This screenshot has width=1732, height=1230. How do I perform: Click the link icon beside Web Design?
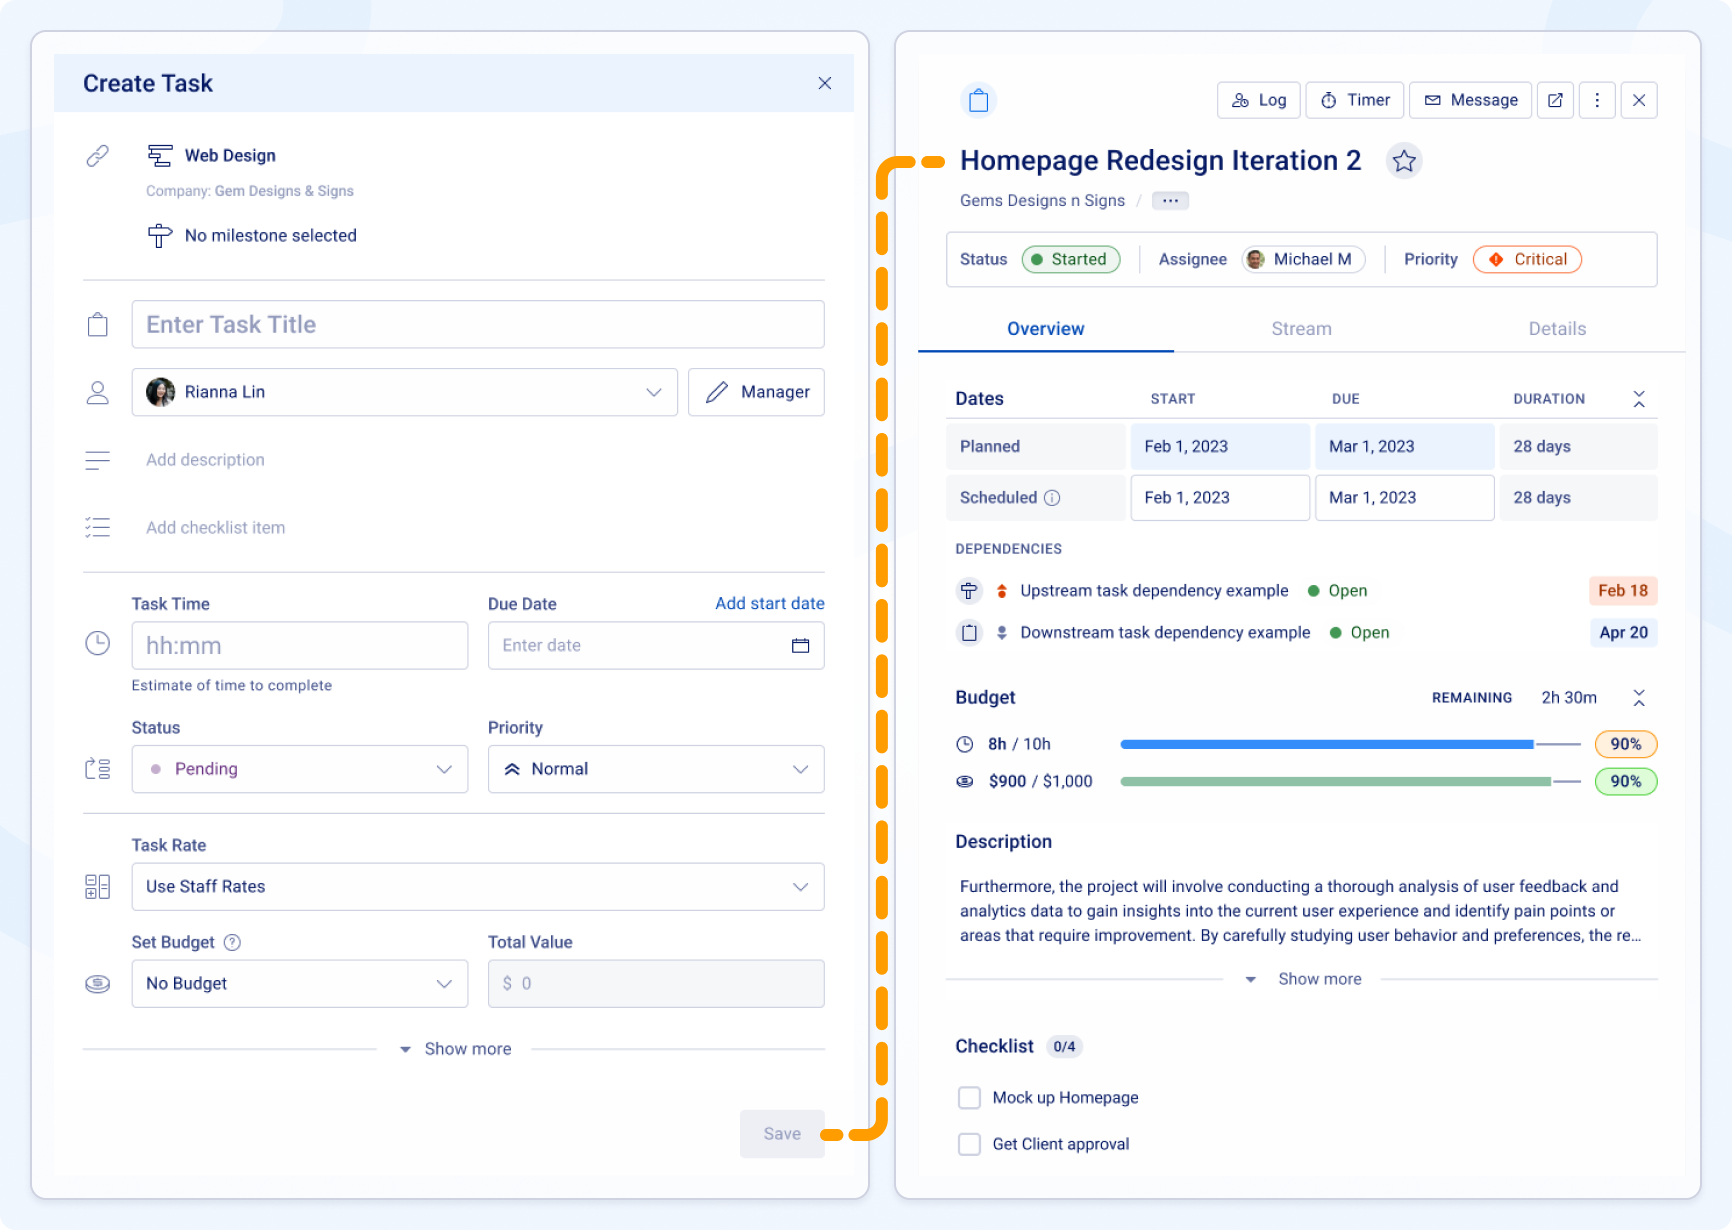(97, 155)
